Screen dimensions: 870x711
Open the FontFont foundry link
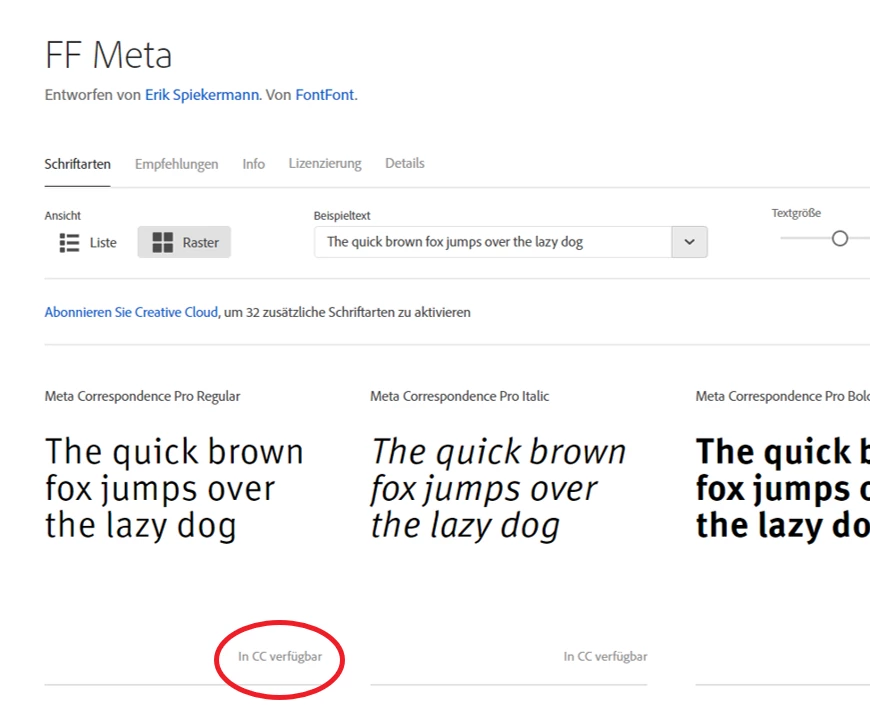click(x=325, y=95)
